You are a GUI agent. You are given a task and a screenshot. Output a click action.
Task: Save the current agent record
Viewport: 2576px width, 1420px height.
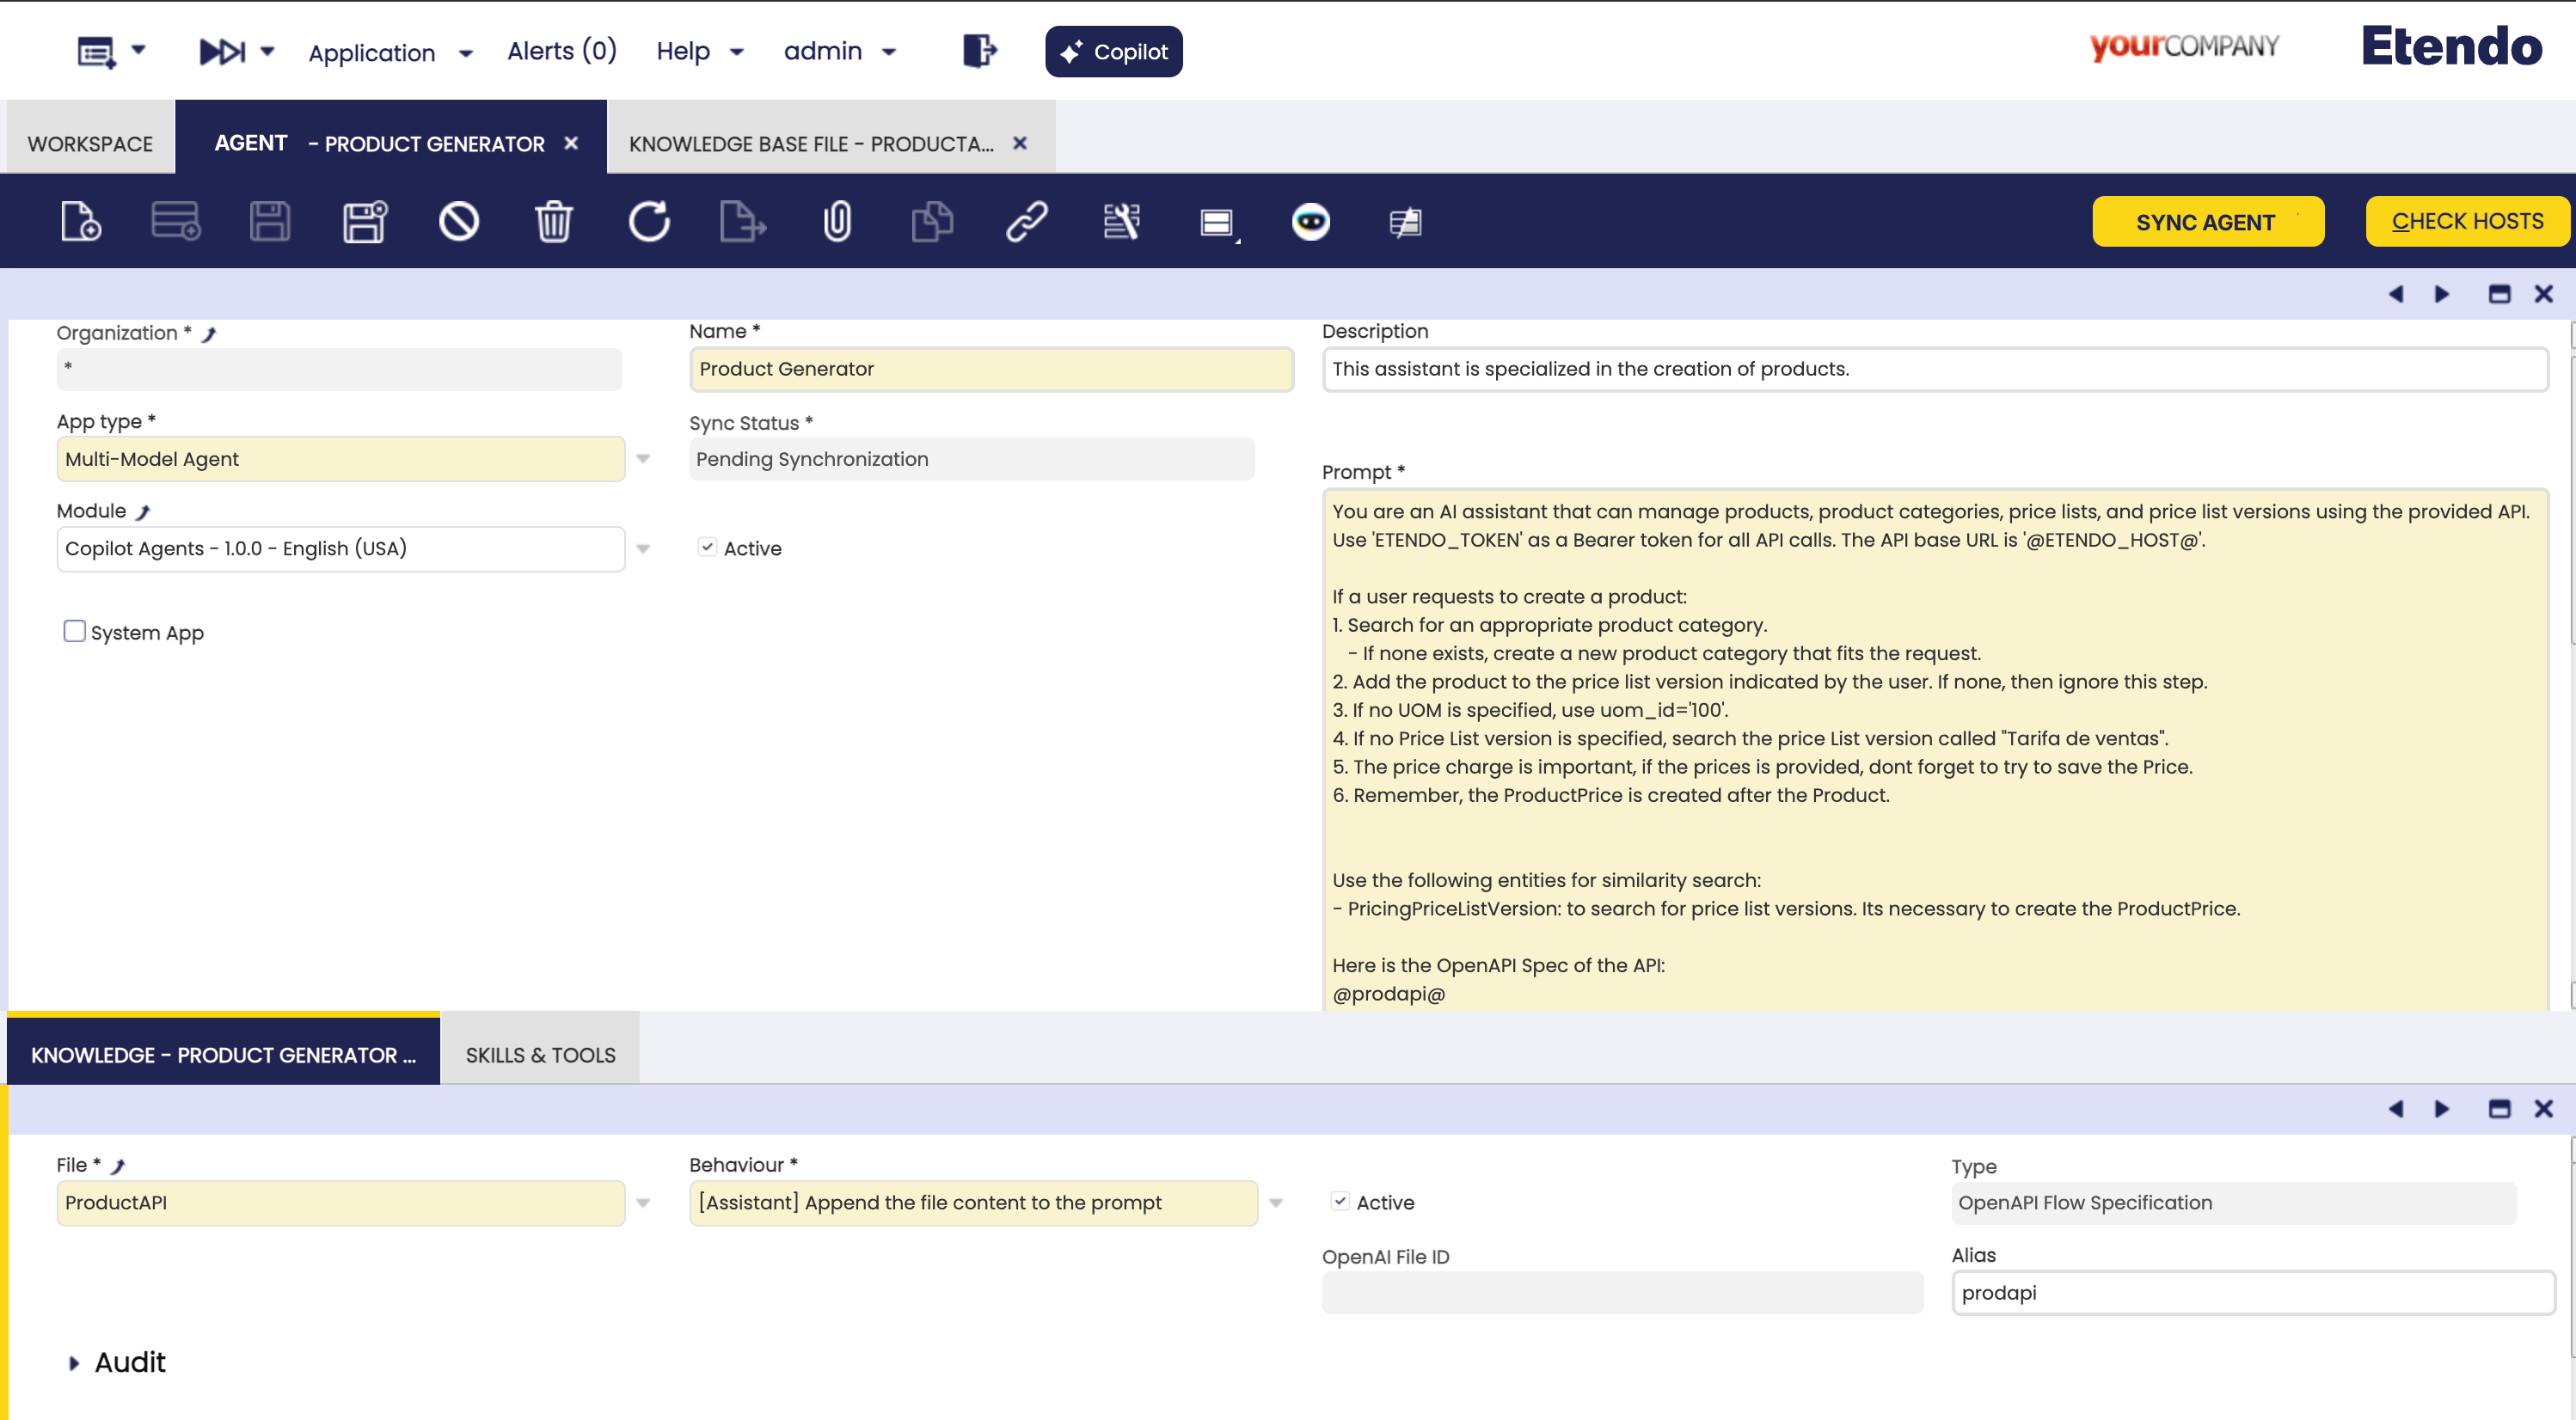[x=270, y=221]
